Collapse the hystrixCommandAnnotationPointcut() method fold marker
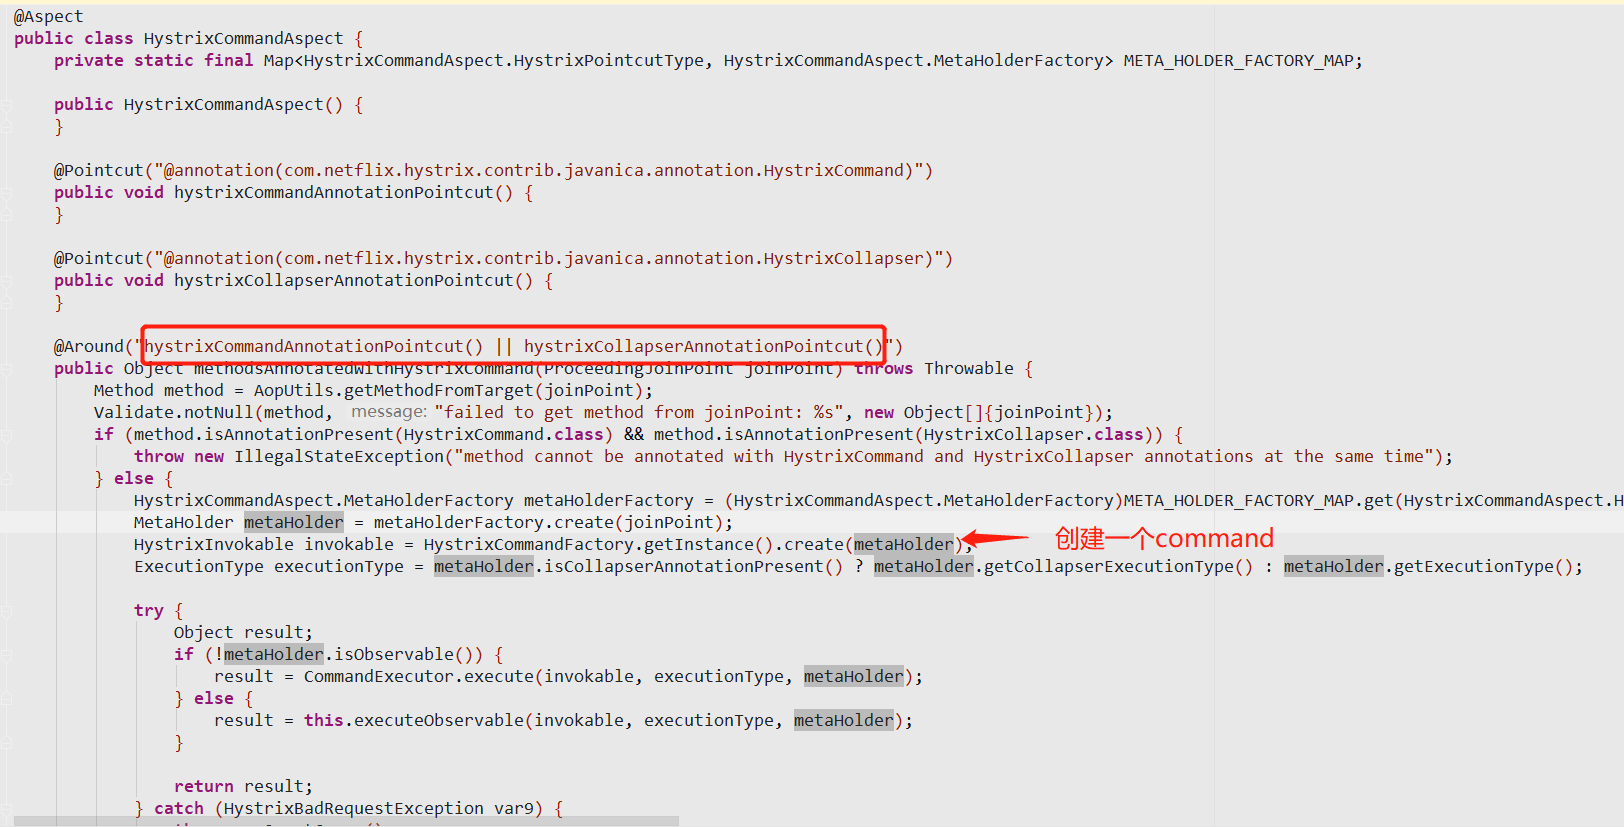 coord(8,193)
